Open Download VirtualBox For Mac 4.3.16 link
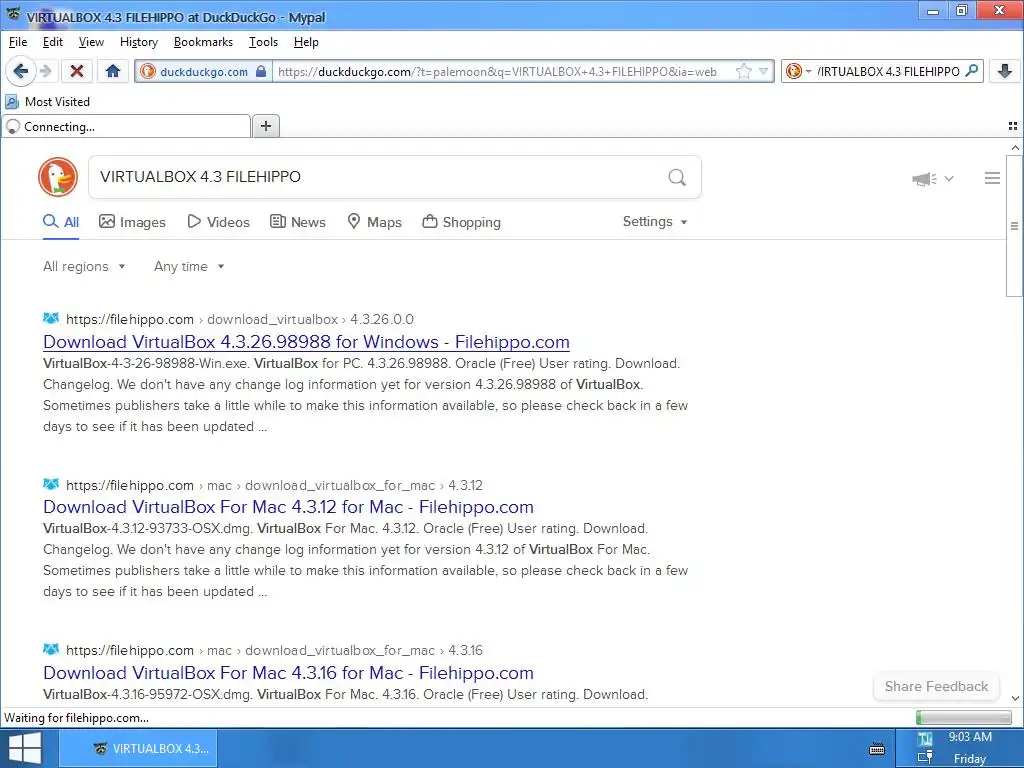Viewport: 1024px width, 768px height. click(x=289, y=673)
